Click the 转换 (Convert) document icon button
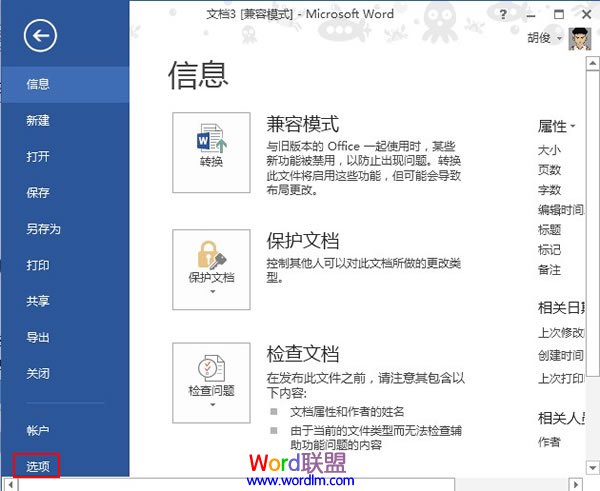This screenshot has height=491, width=600. tap(211, 152)
